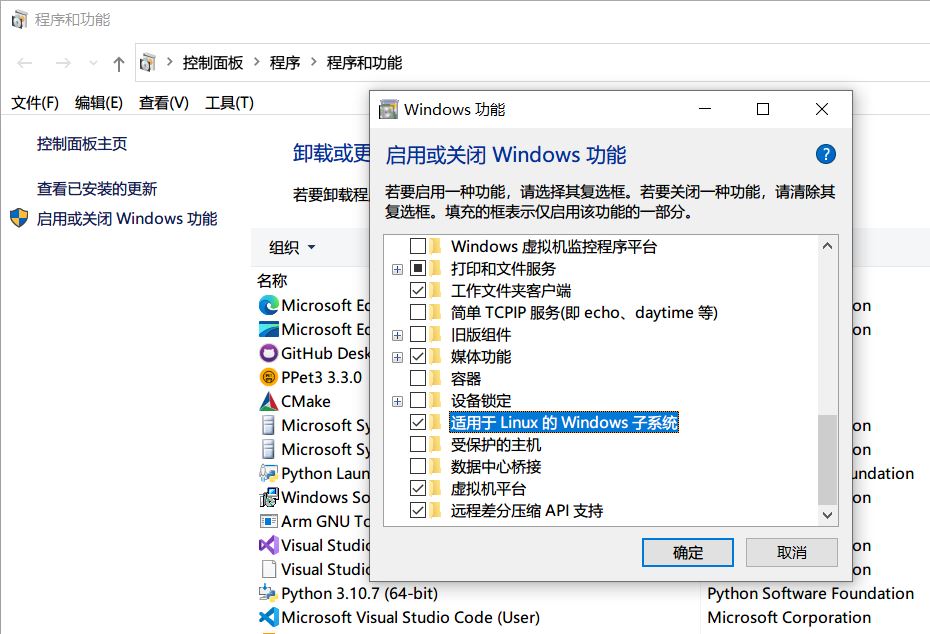Click the blue help question mark icon
This screenshot has width=930, height=634.
tap(825, 154)
